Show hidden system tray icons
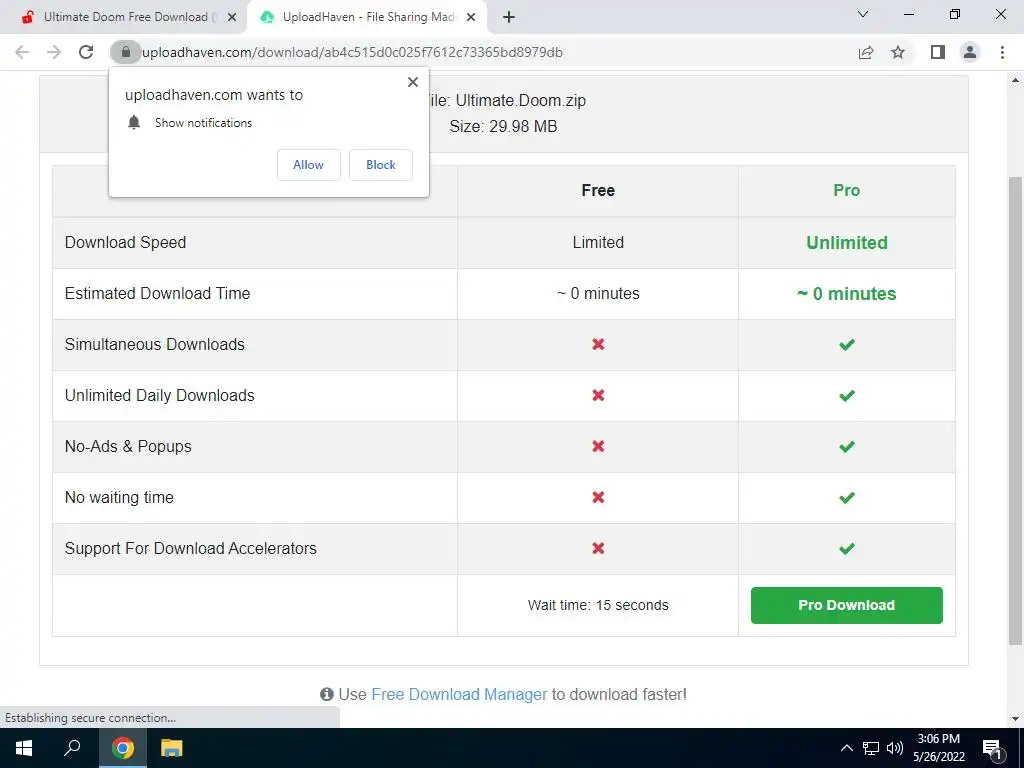1024x768 pixels. pyautogui.click(x=846, y=748)
